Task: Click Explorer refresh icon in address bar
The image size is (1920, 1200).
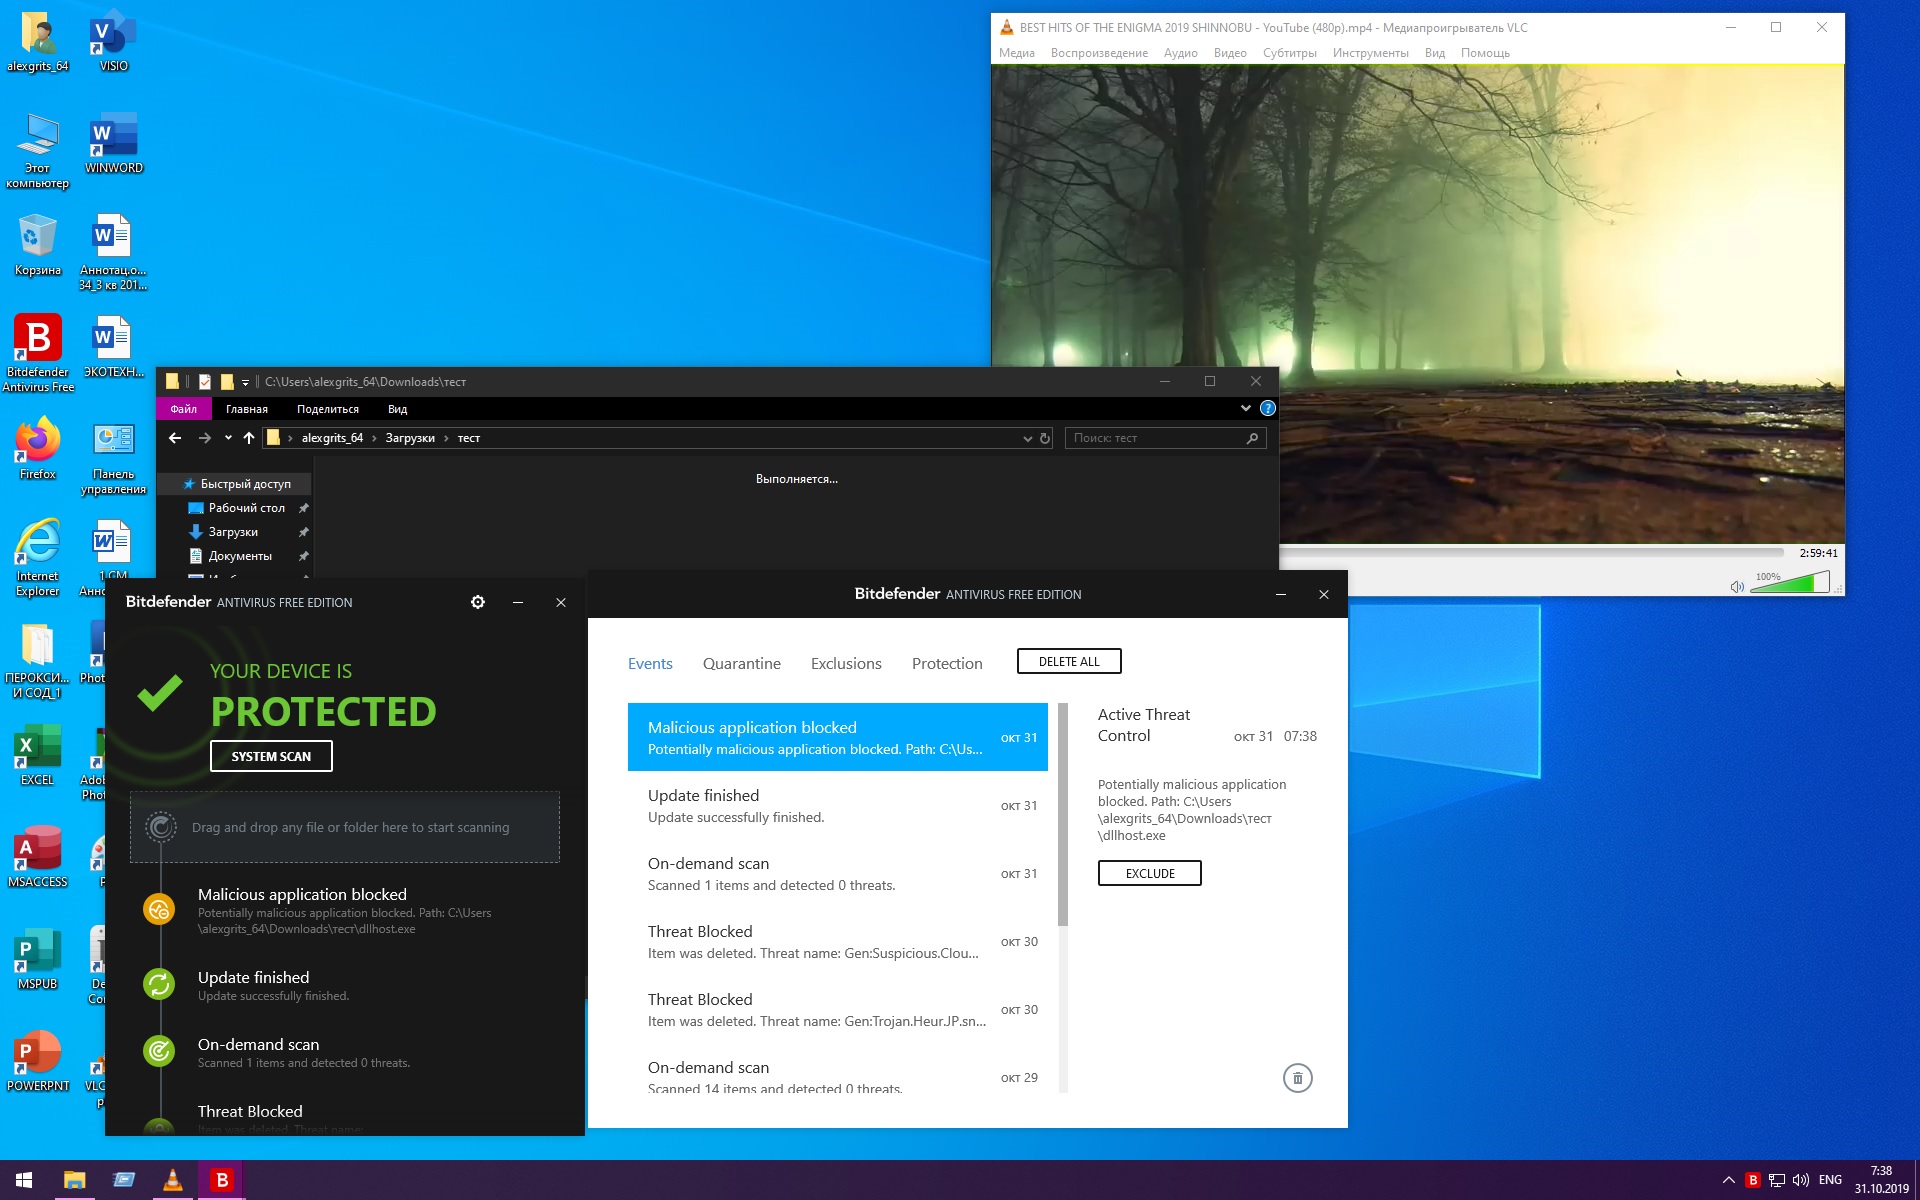Action: tap(1045, 438)
